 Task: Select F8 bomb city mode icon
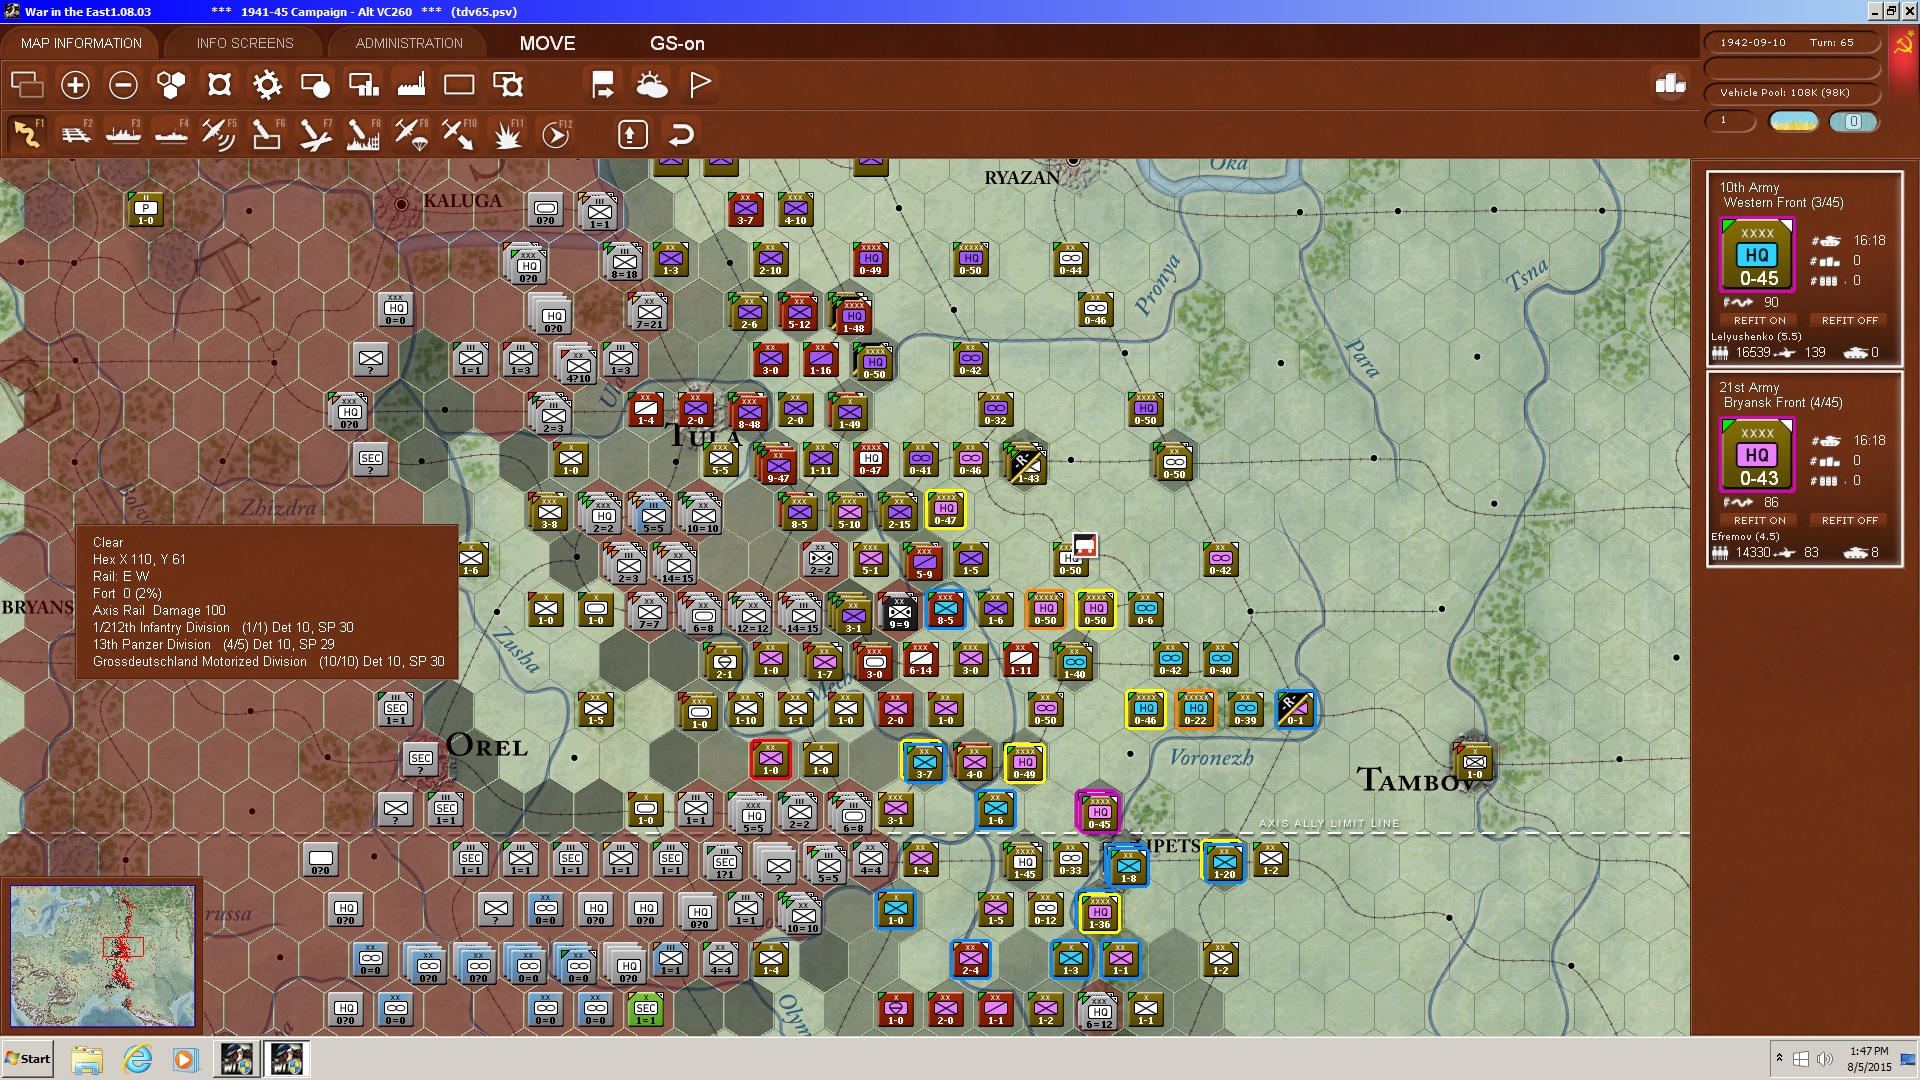(363, 134)
